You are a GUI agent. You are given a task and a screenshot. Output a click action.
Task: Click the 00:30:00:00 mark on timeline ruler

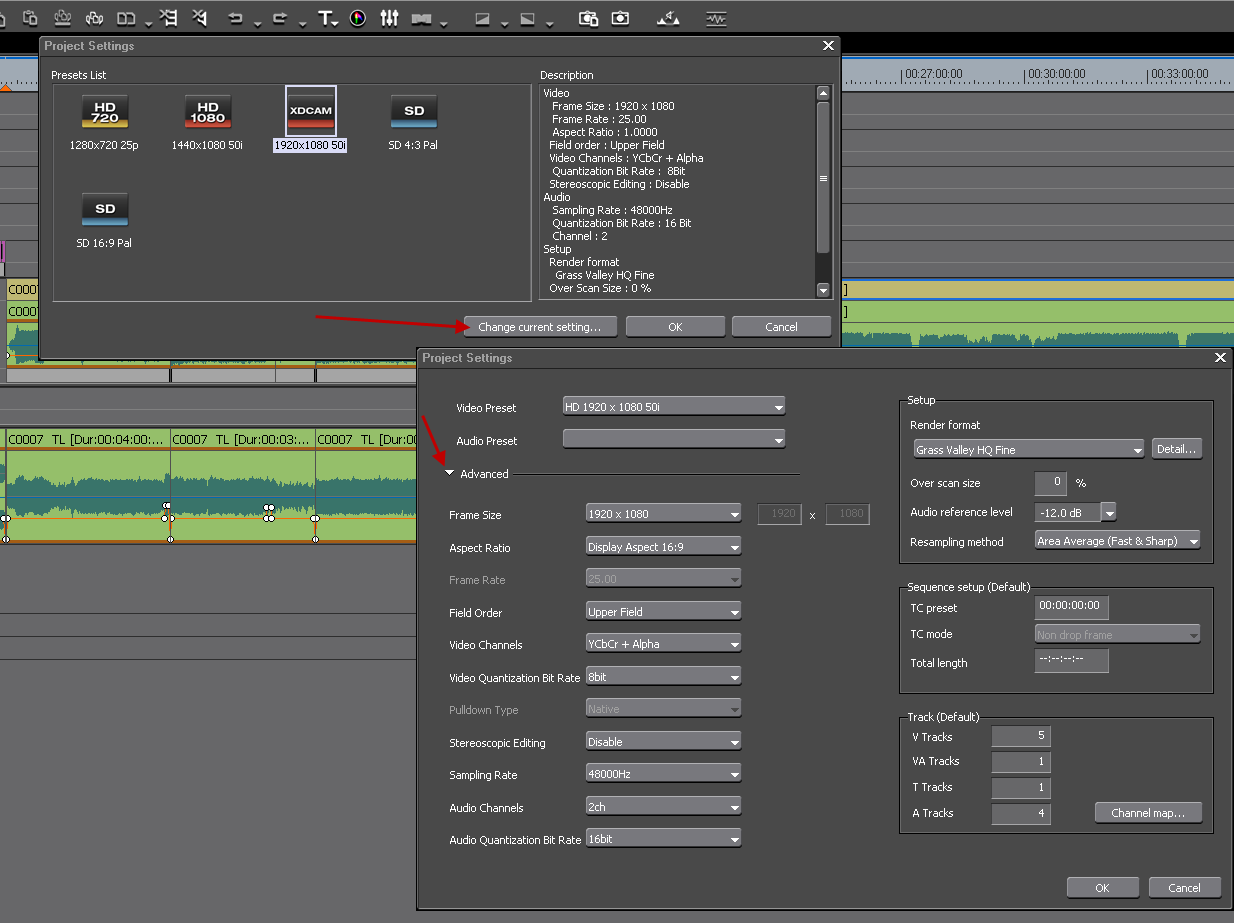pos(1054,74)
